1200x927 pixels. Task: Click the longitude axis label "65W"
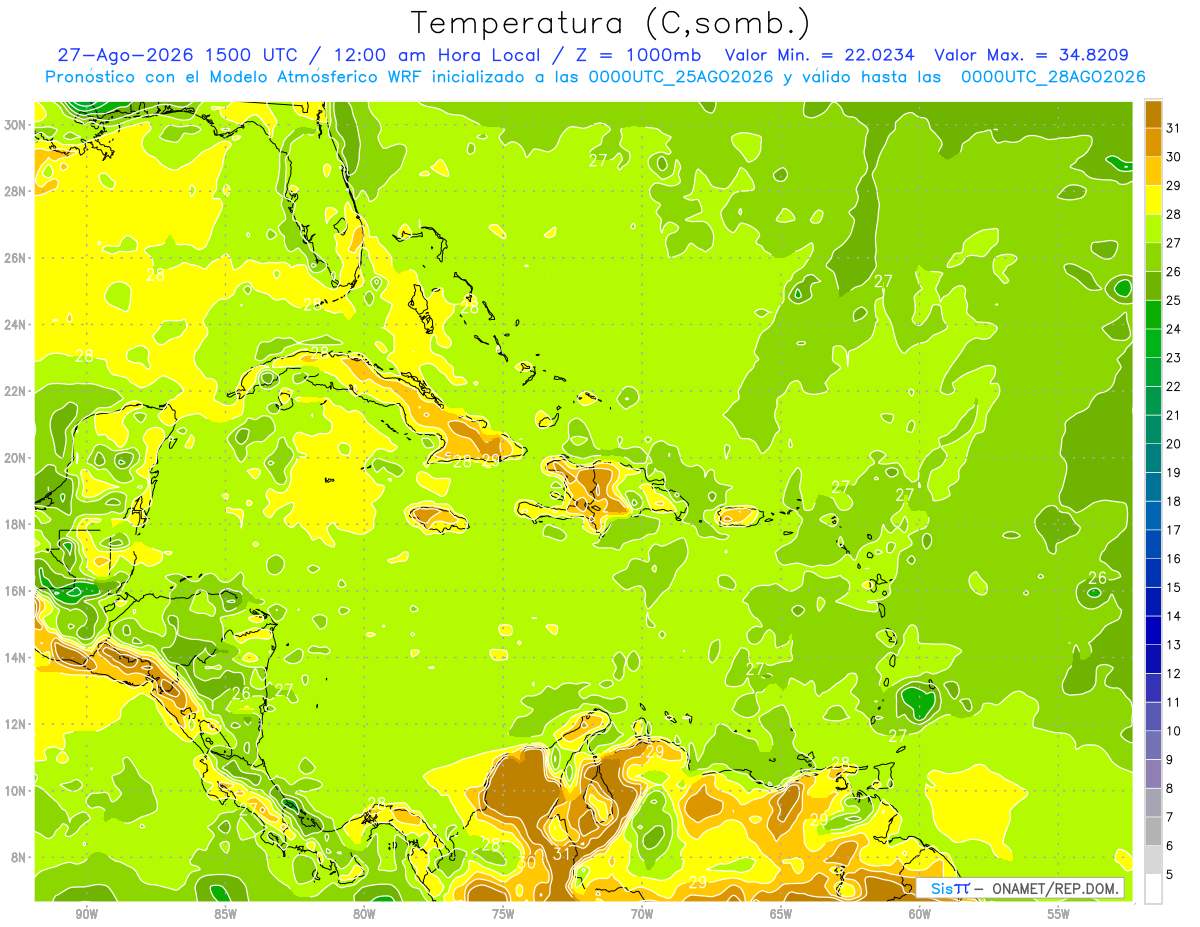tap(781, 914)
